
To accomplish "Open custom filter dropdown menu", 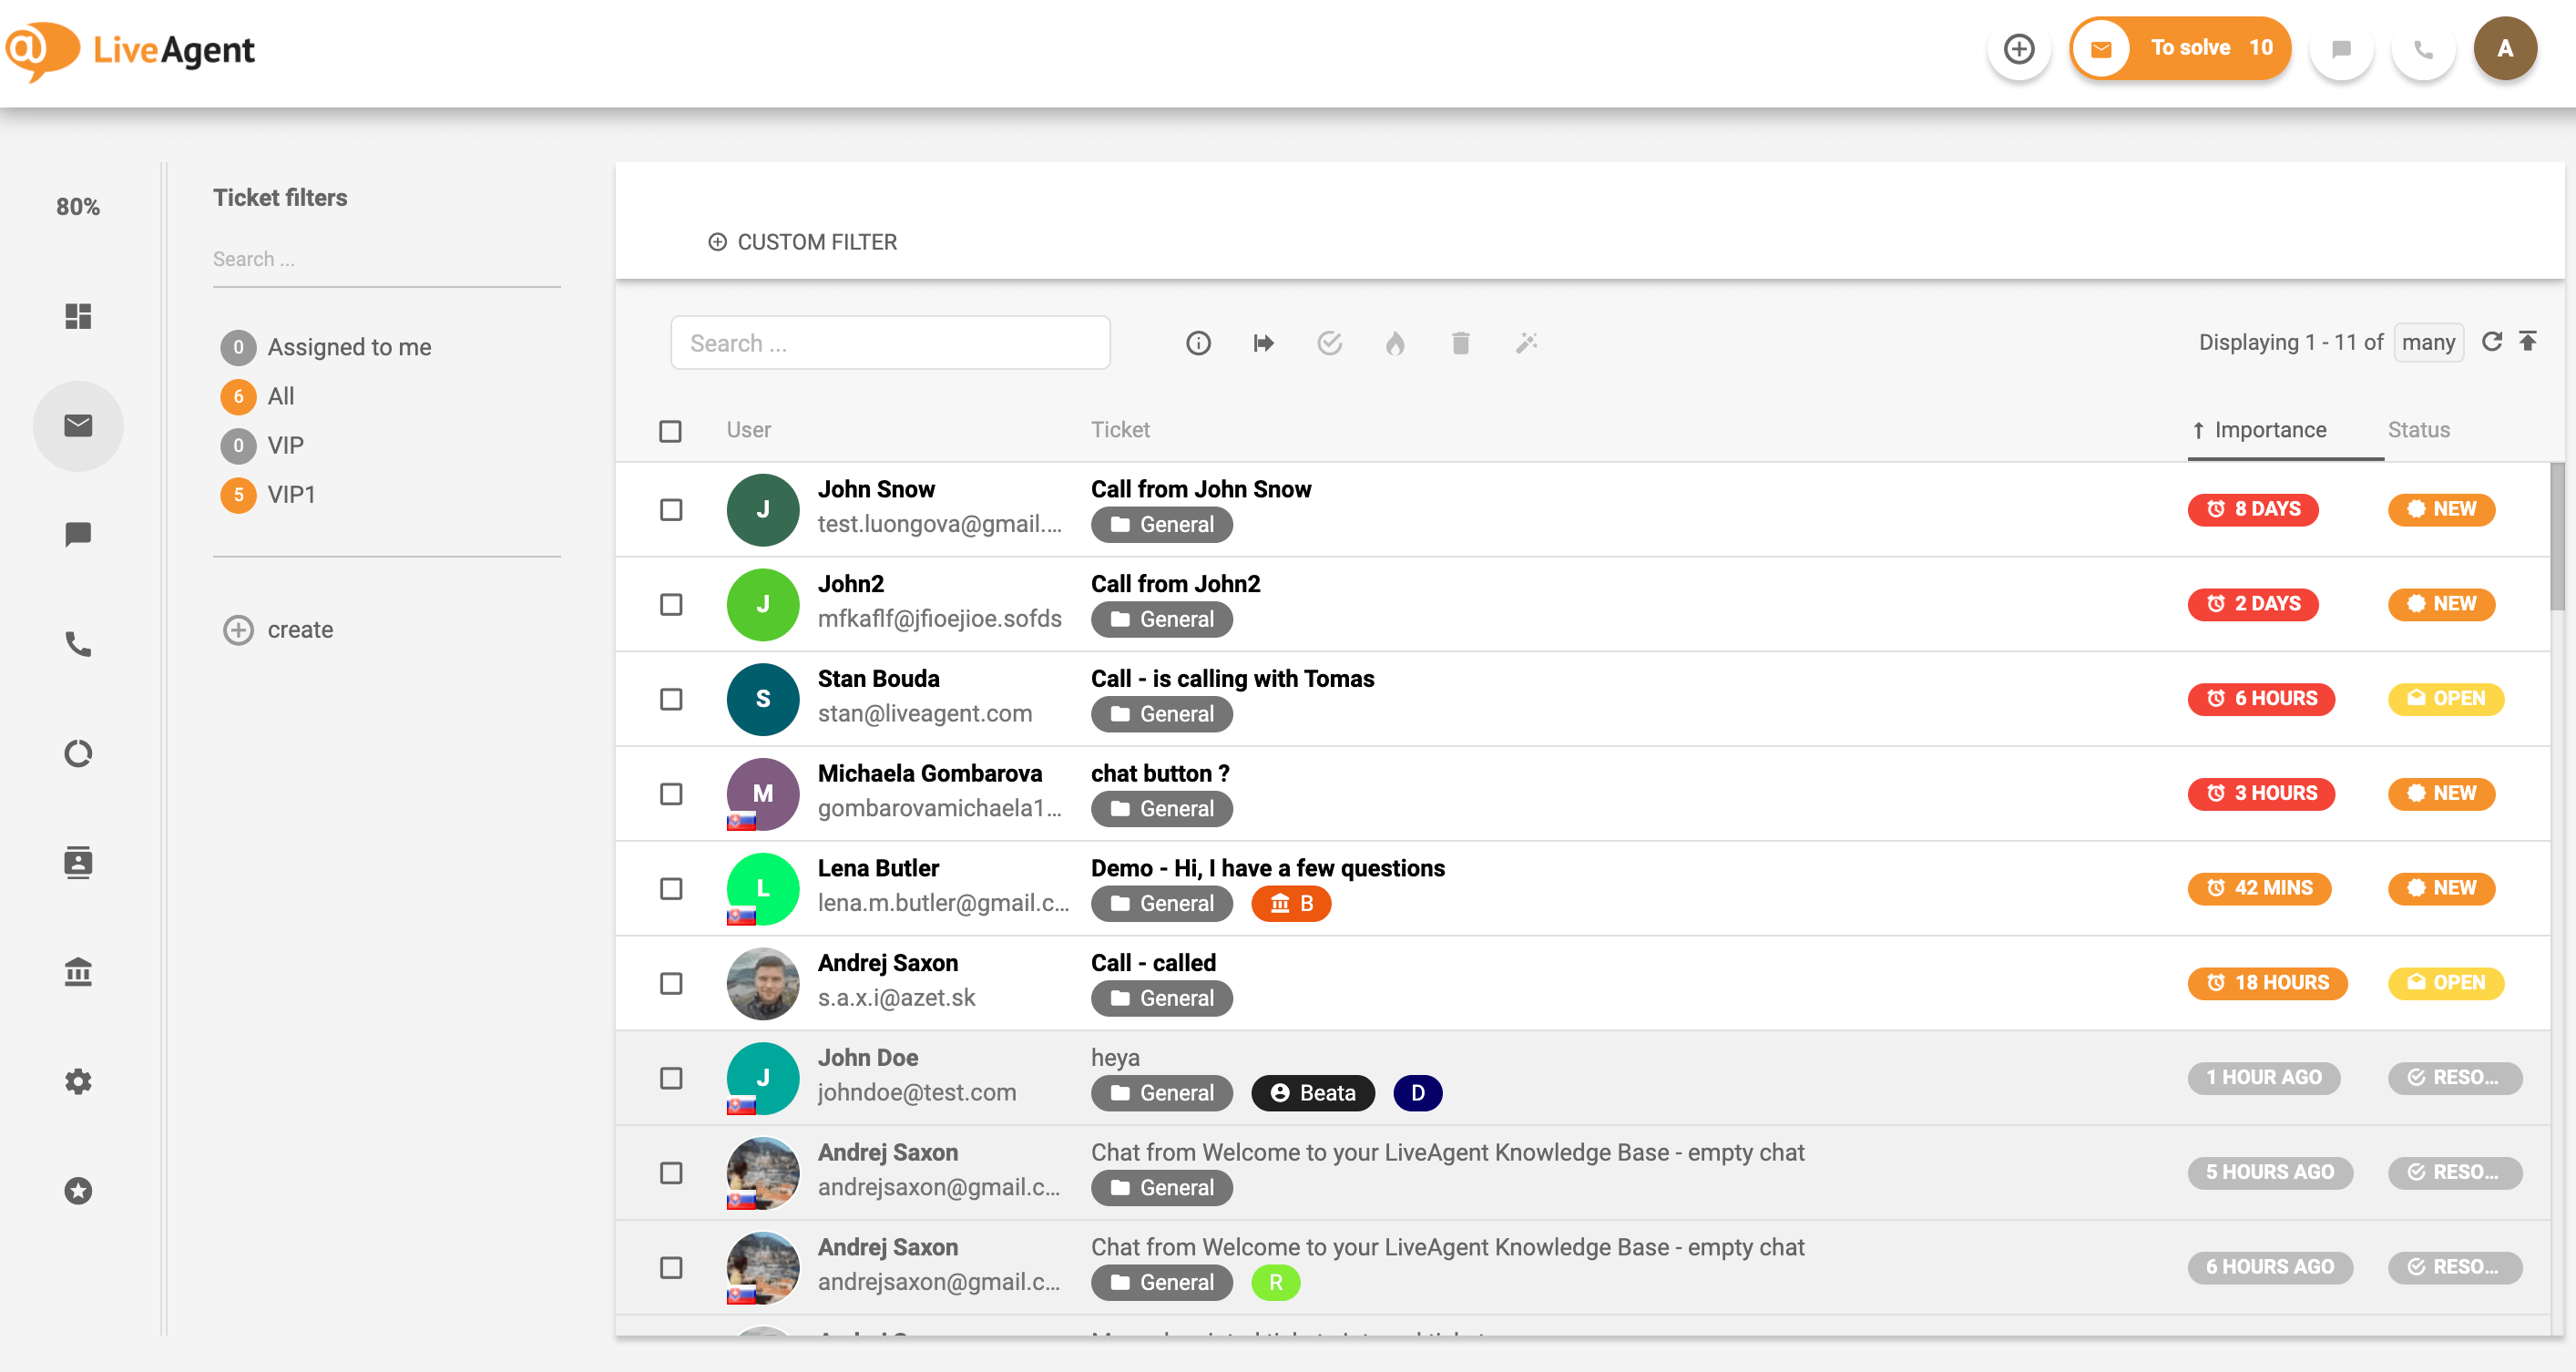I will coord(802,241).
